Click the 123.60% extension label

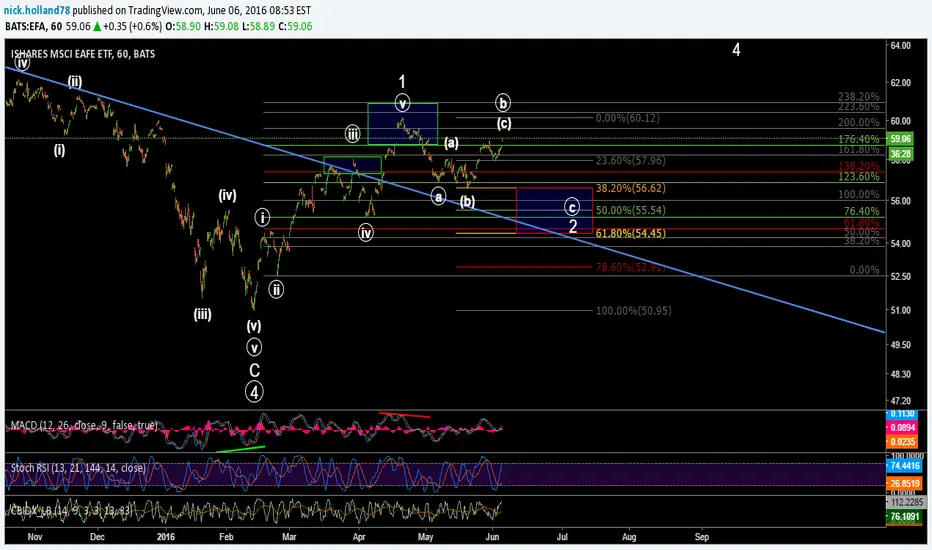coord(858,177)
